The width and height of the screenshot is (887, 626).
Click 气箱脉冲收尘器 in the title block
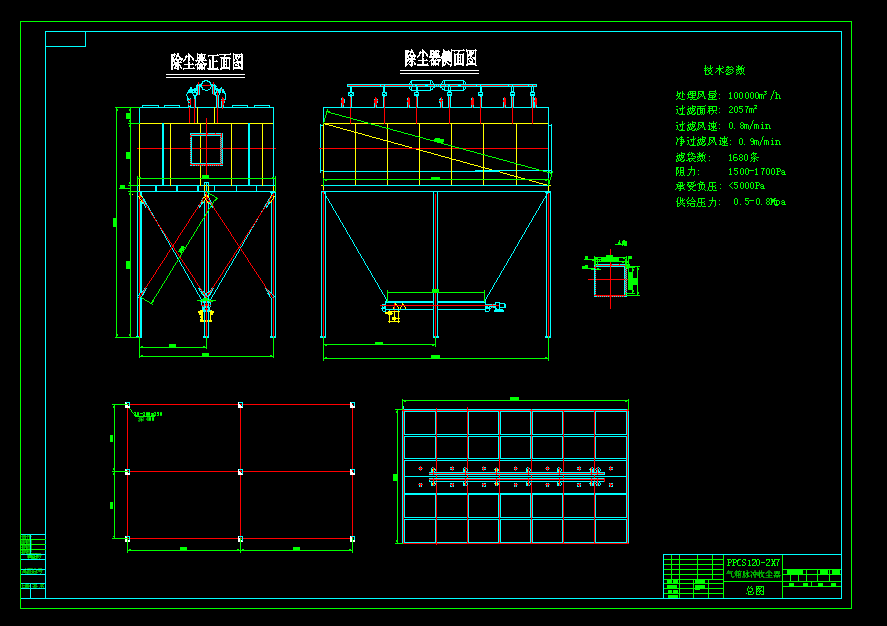pos(753,574)
